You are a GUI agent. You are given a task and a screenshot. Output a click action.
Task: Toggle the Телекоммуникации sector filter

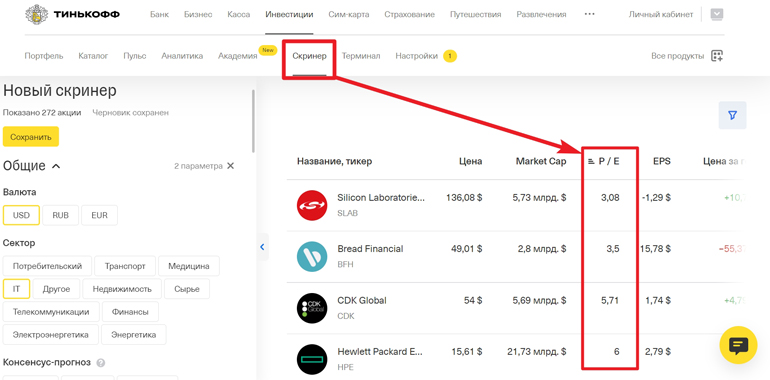[51, 312]
